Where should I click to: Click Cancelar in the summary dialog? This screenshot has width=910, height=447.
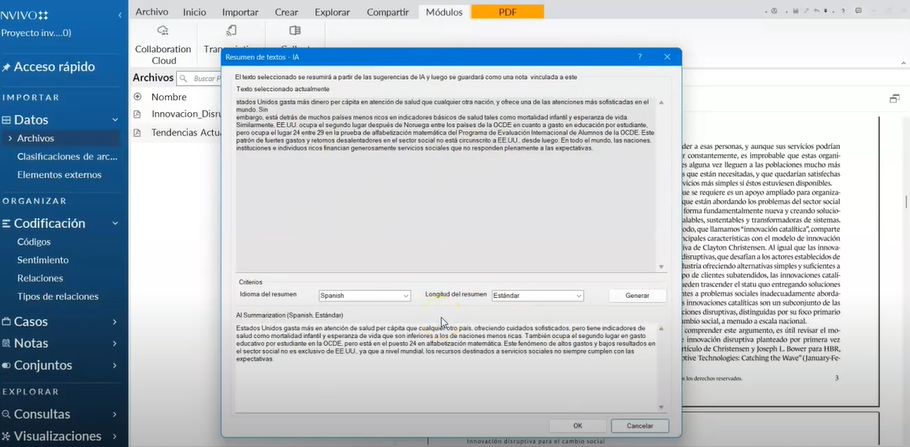point(640,426)
